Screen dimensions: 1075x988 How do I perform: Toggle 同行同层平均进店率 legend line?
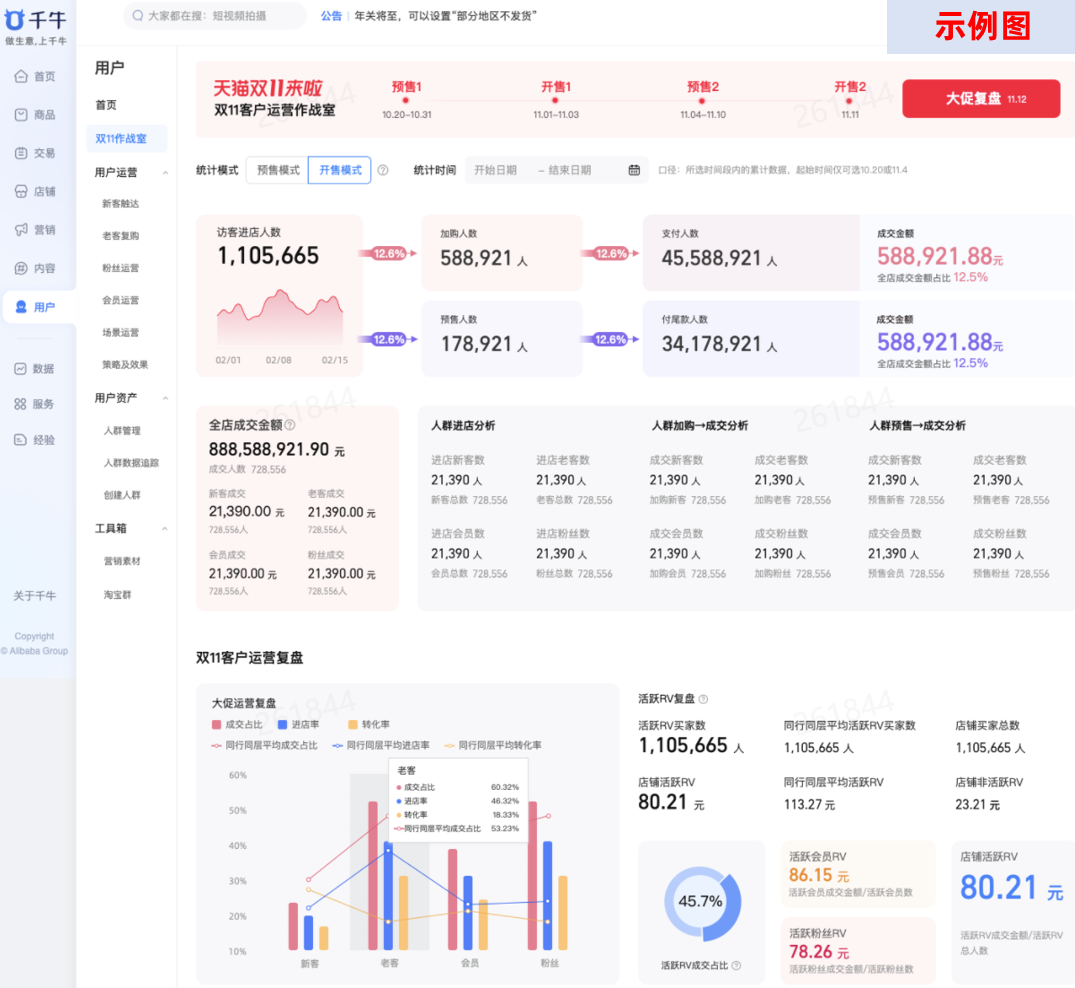381,745
